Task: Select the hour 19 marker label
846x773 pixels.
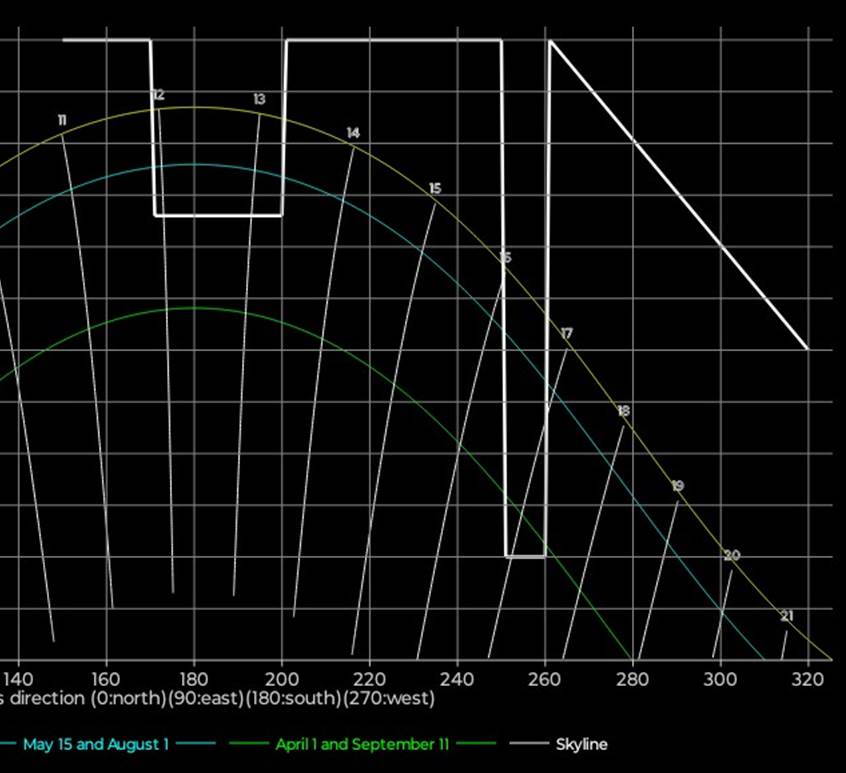Action: [x=678, y=486]
